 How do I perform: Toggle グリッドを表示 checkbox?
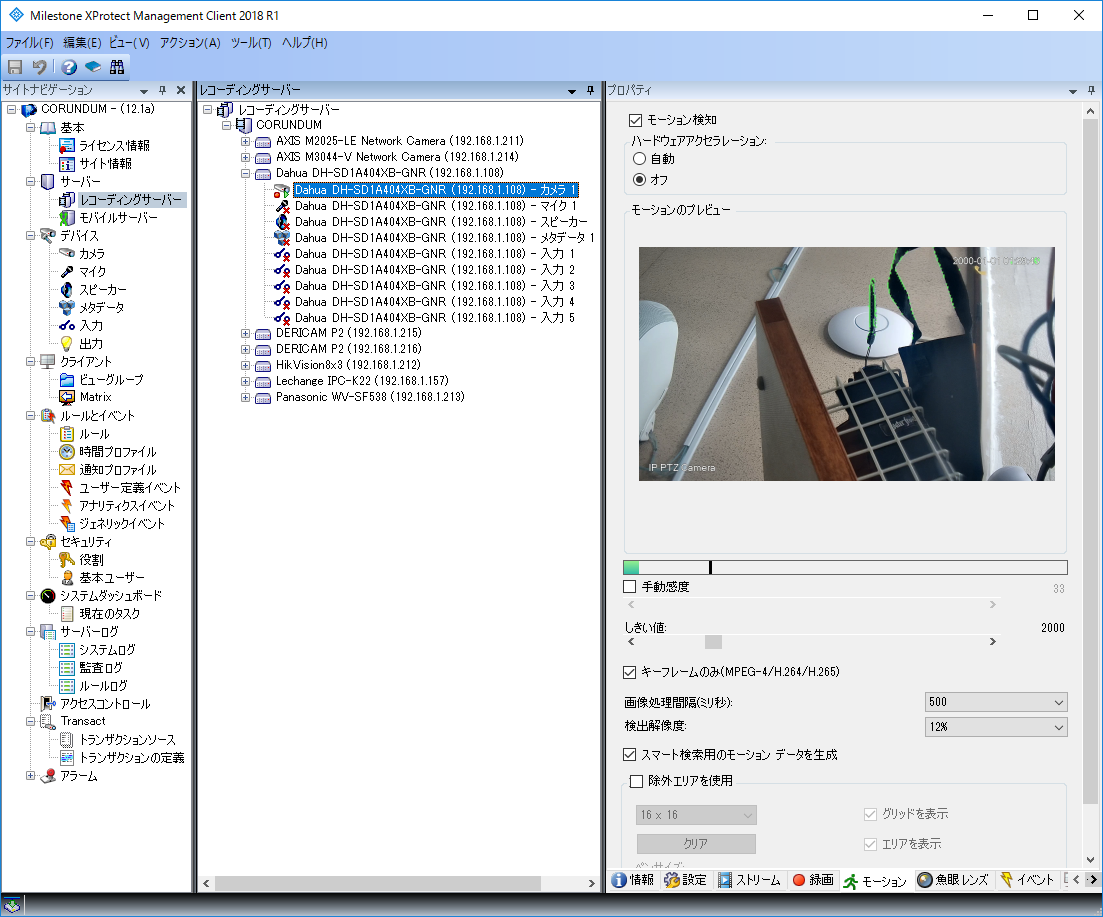pyautogui.click(x=870, y=814)
